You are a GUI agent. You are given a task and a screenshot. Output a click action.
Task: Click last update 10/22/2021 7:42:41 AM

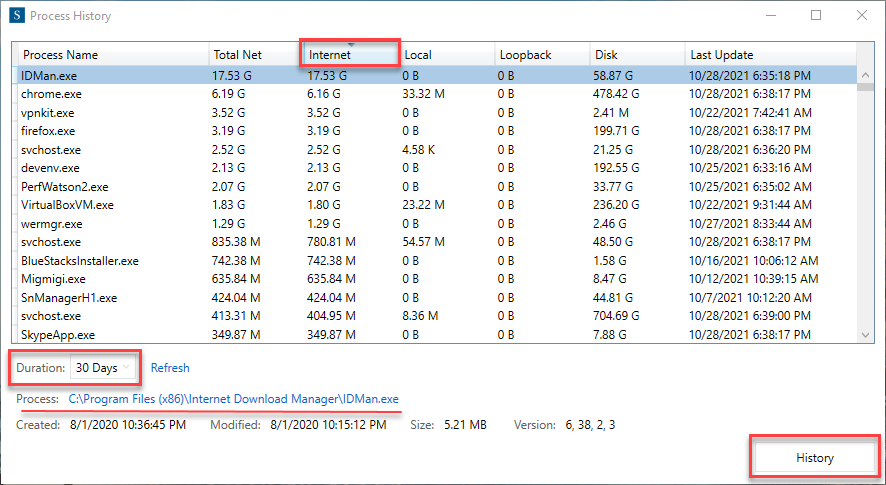[x=750, y=112]
